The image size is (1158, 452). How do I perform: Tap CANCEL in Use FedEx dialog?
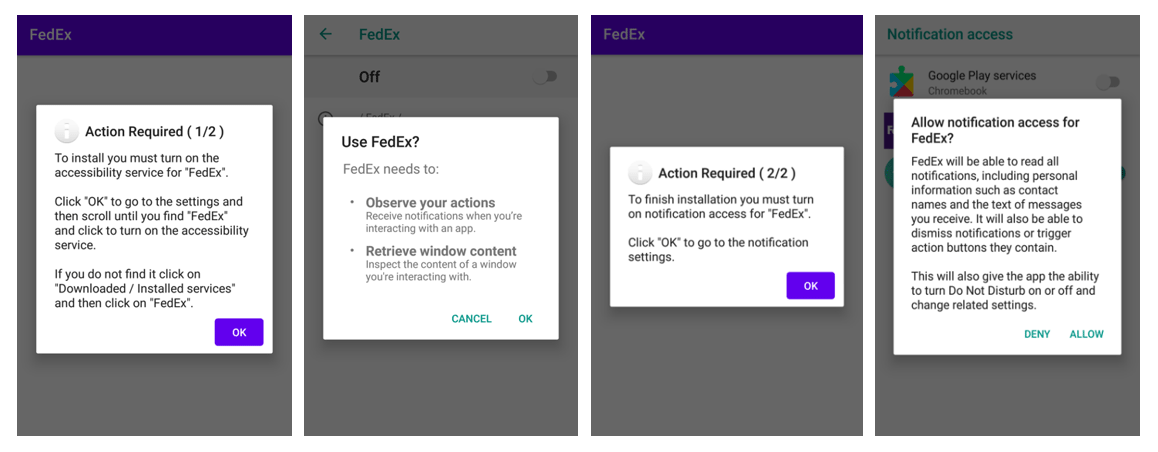point(471,319)
